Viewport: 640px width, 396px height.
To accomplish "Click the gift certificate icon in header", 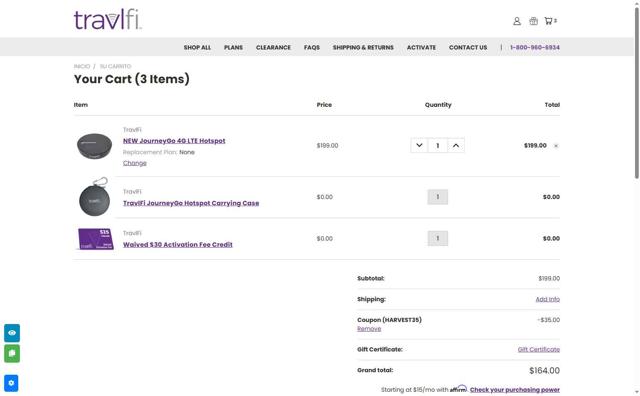I will [x=533, y=21].
